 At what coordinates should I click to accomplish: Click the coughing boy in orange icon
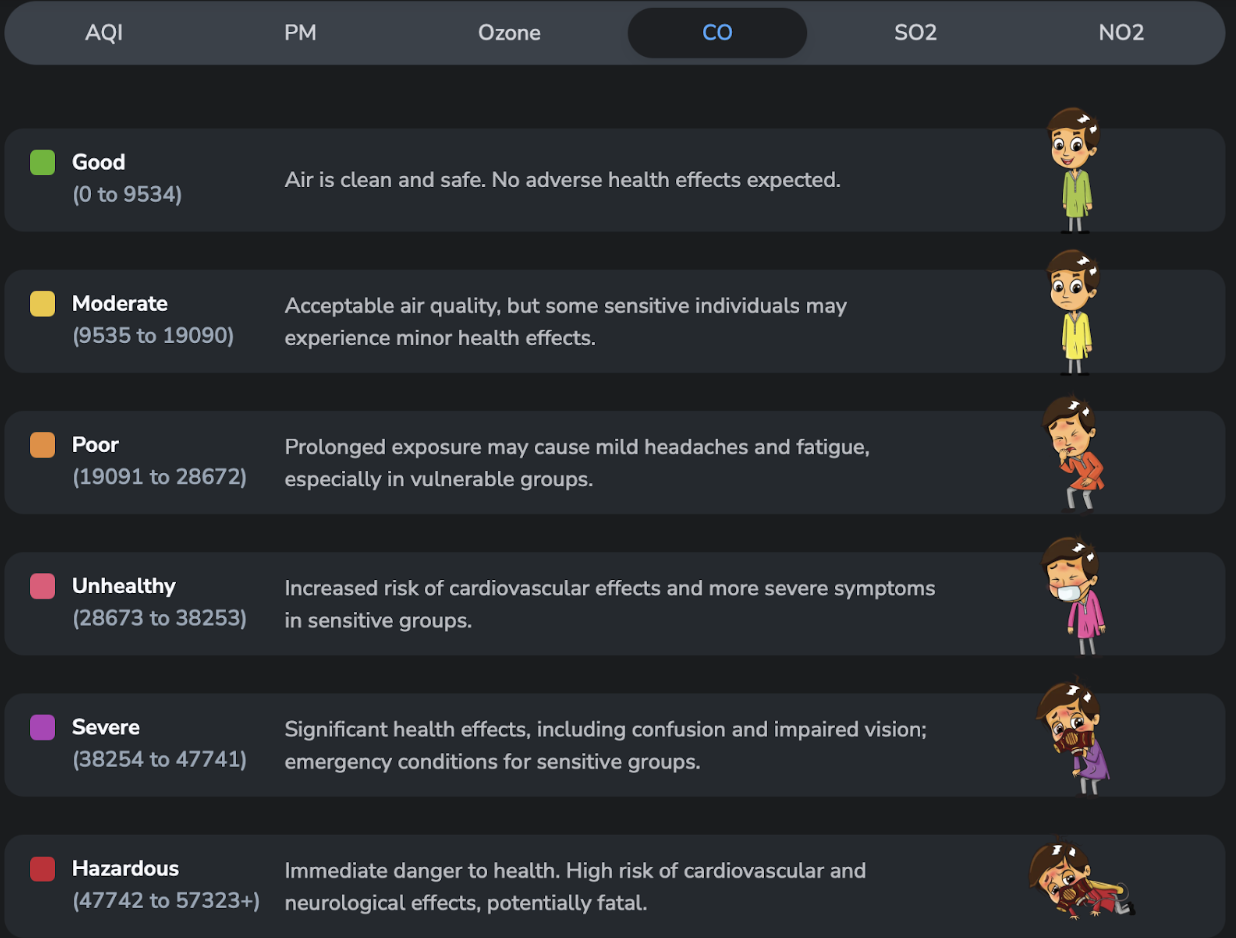(1073, 453)
